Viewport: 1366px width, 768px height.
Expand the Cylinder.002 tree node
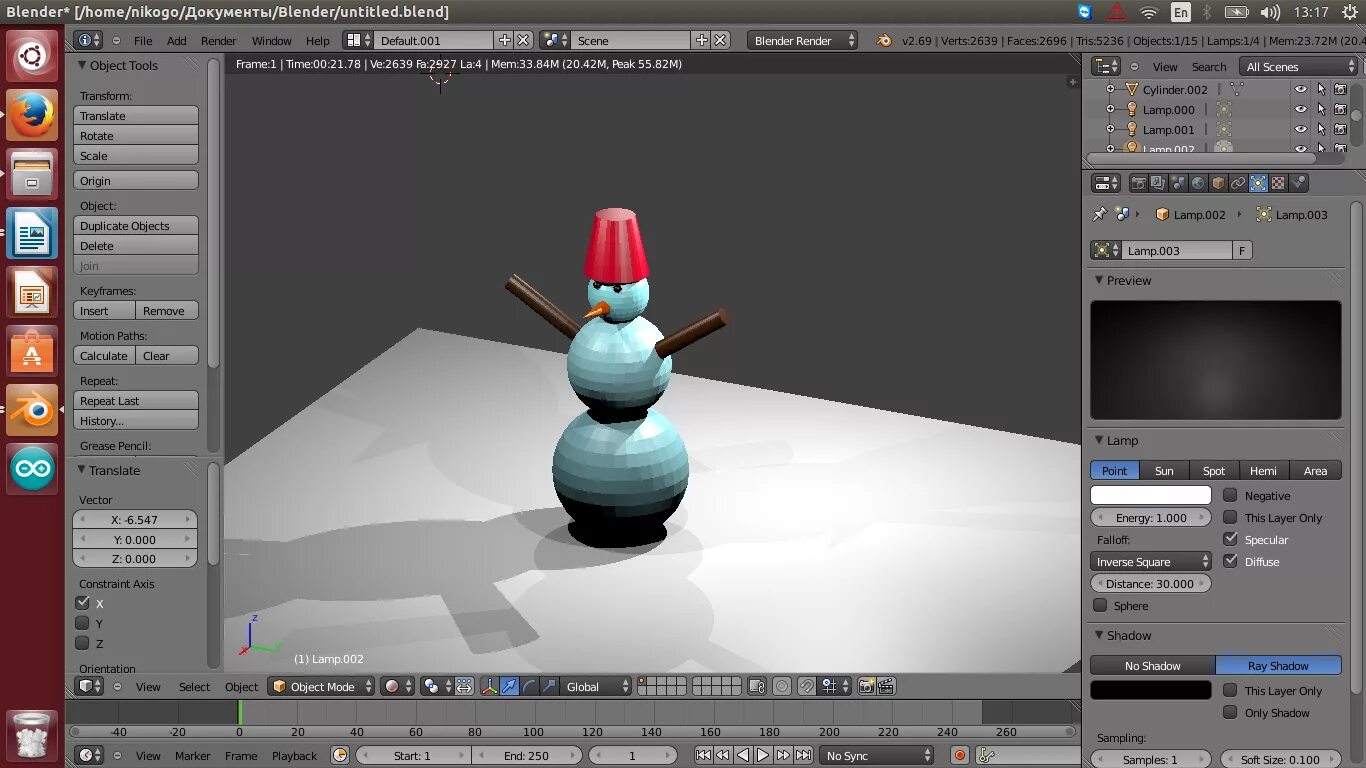1110,89
